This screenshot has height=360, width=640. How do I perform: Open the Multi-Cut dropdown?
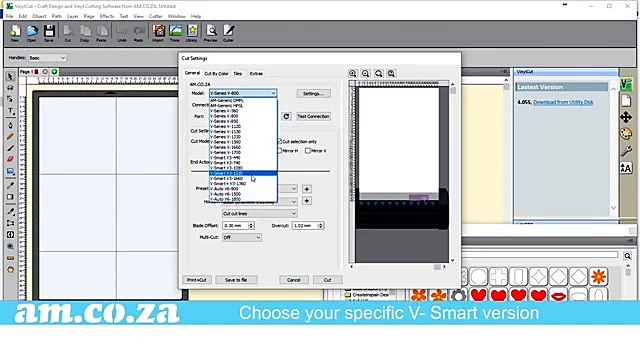242,237
